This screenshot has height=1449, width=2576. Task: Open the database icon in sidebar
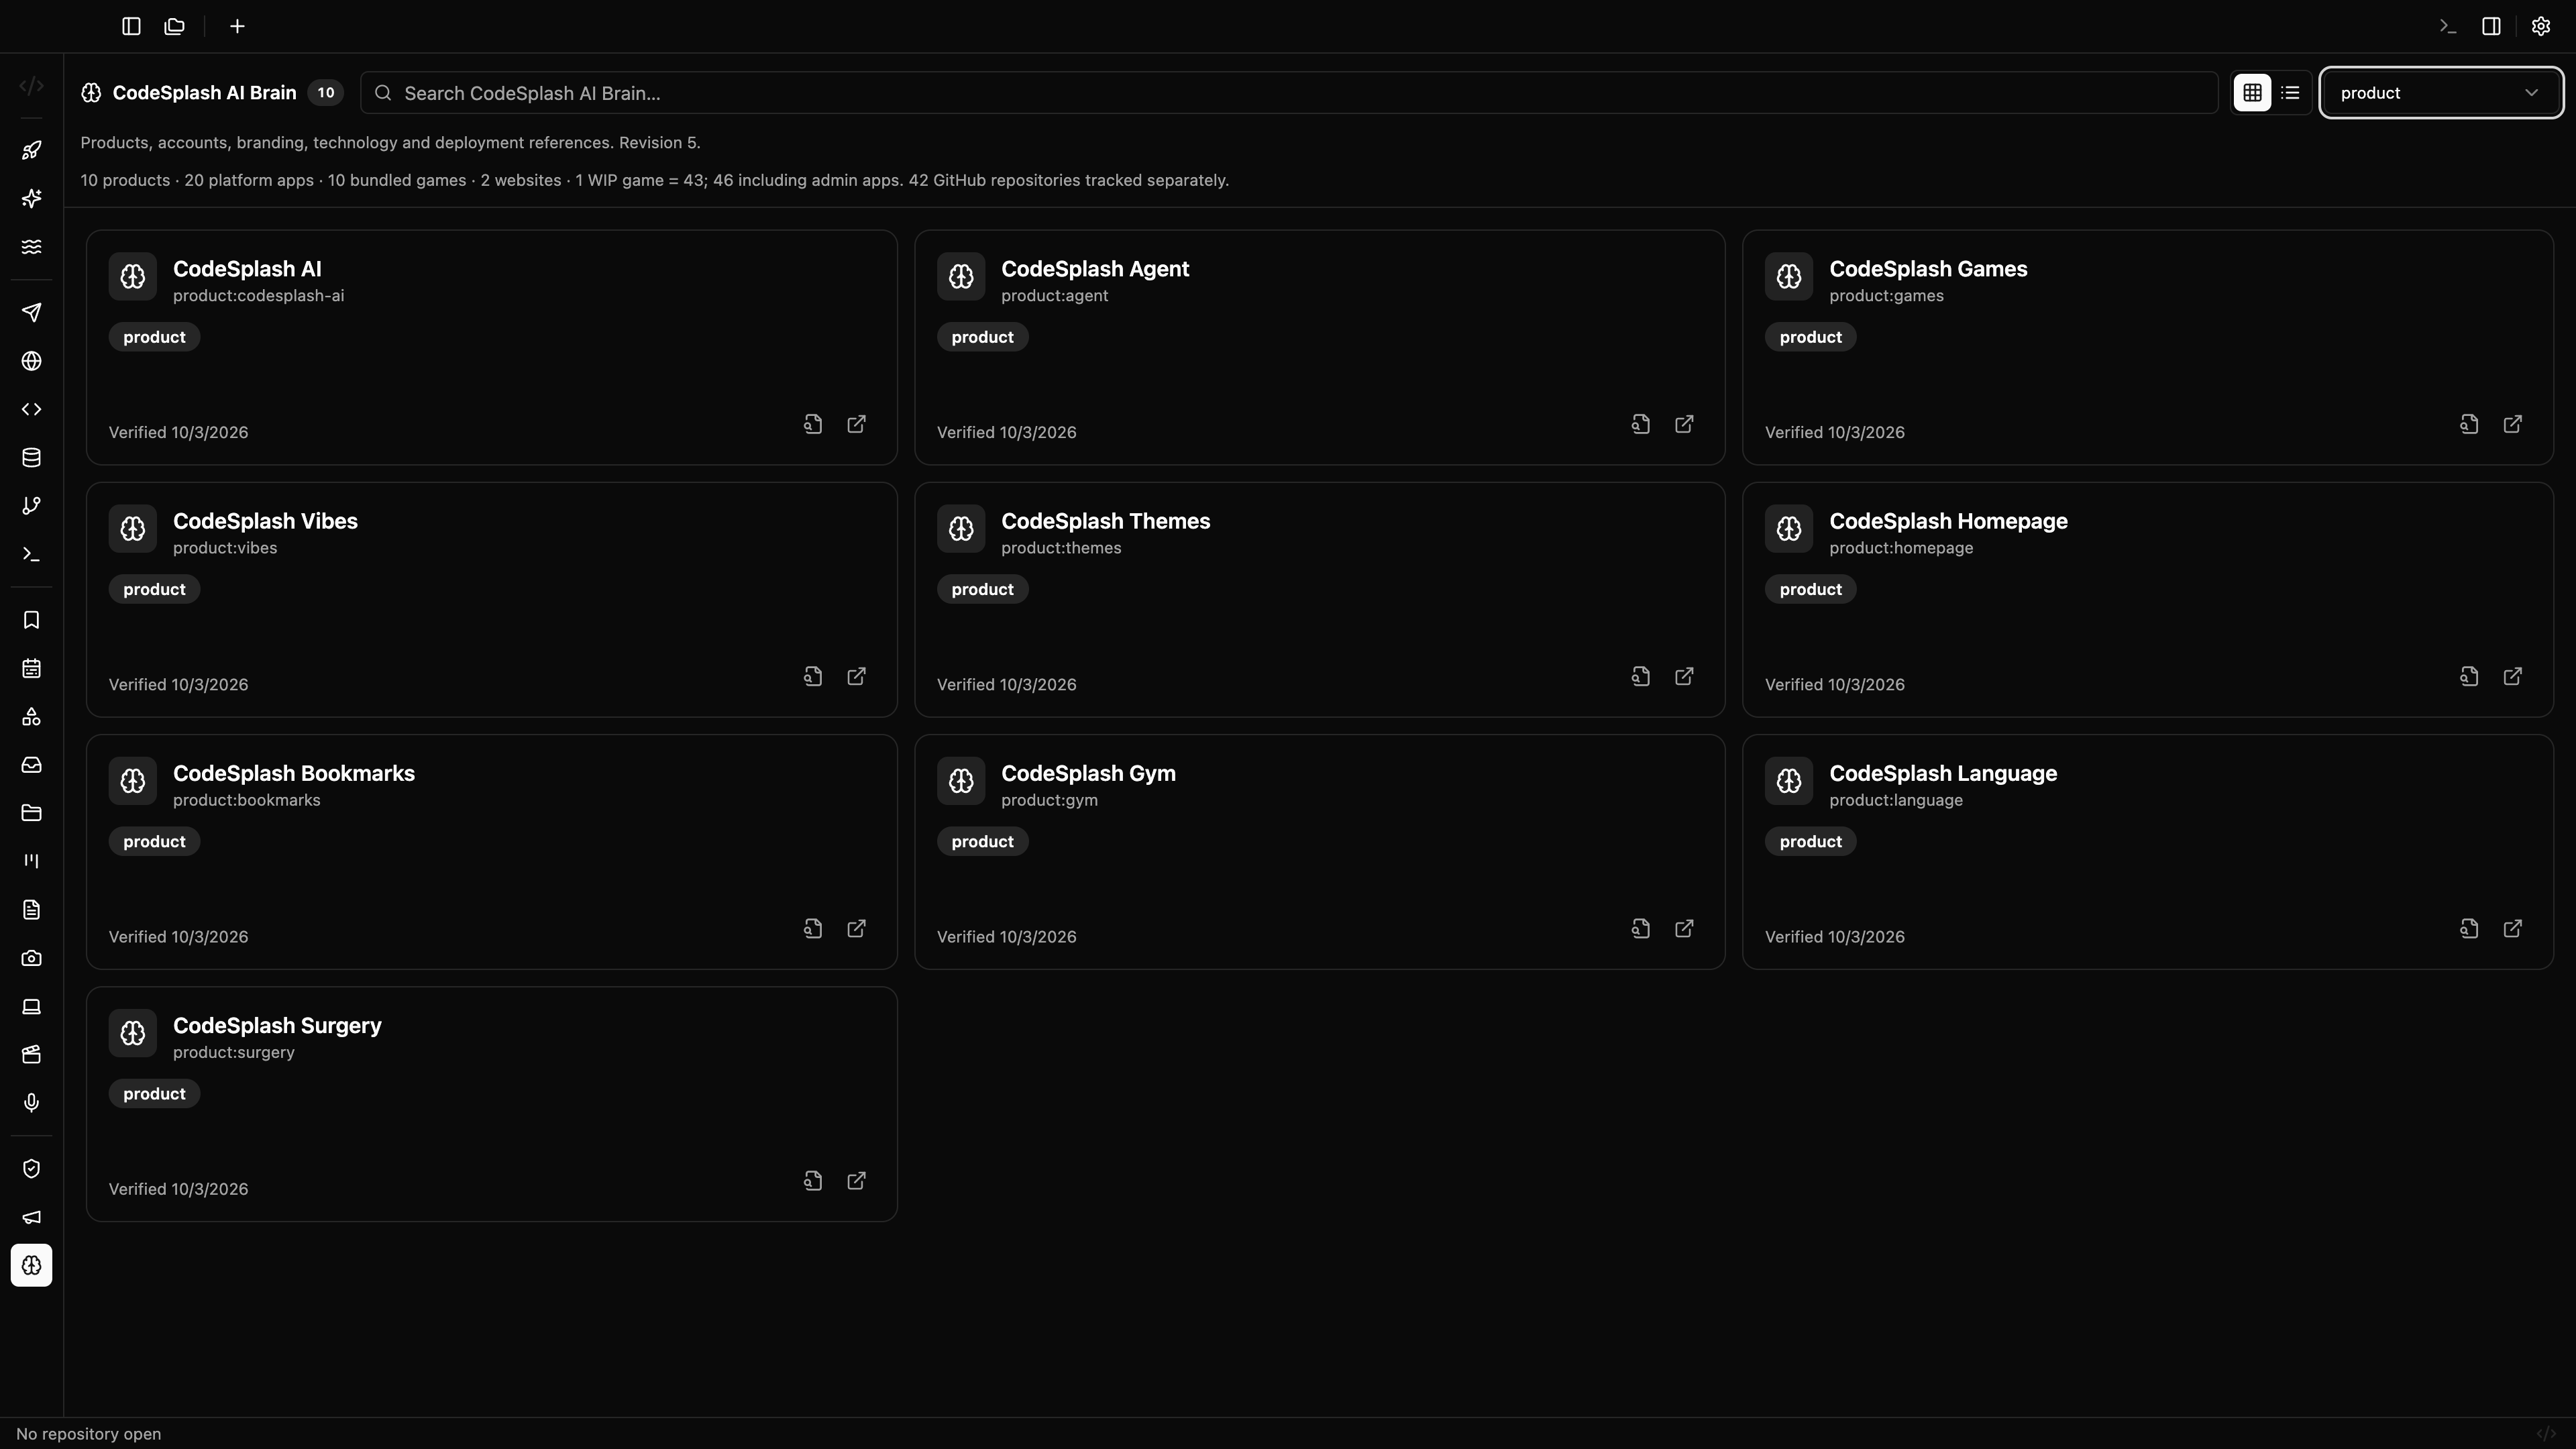(x=31, y=458)
